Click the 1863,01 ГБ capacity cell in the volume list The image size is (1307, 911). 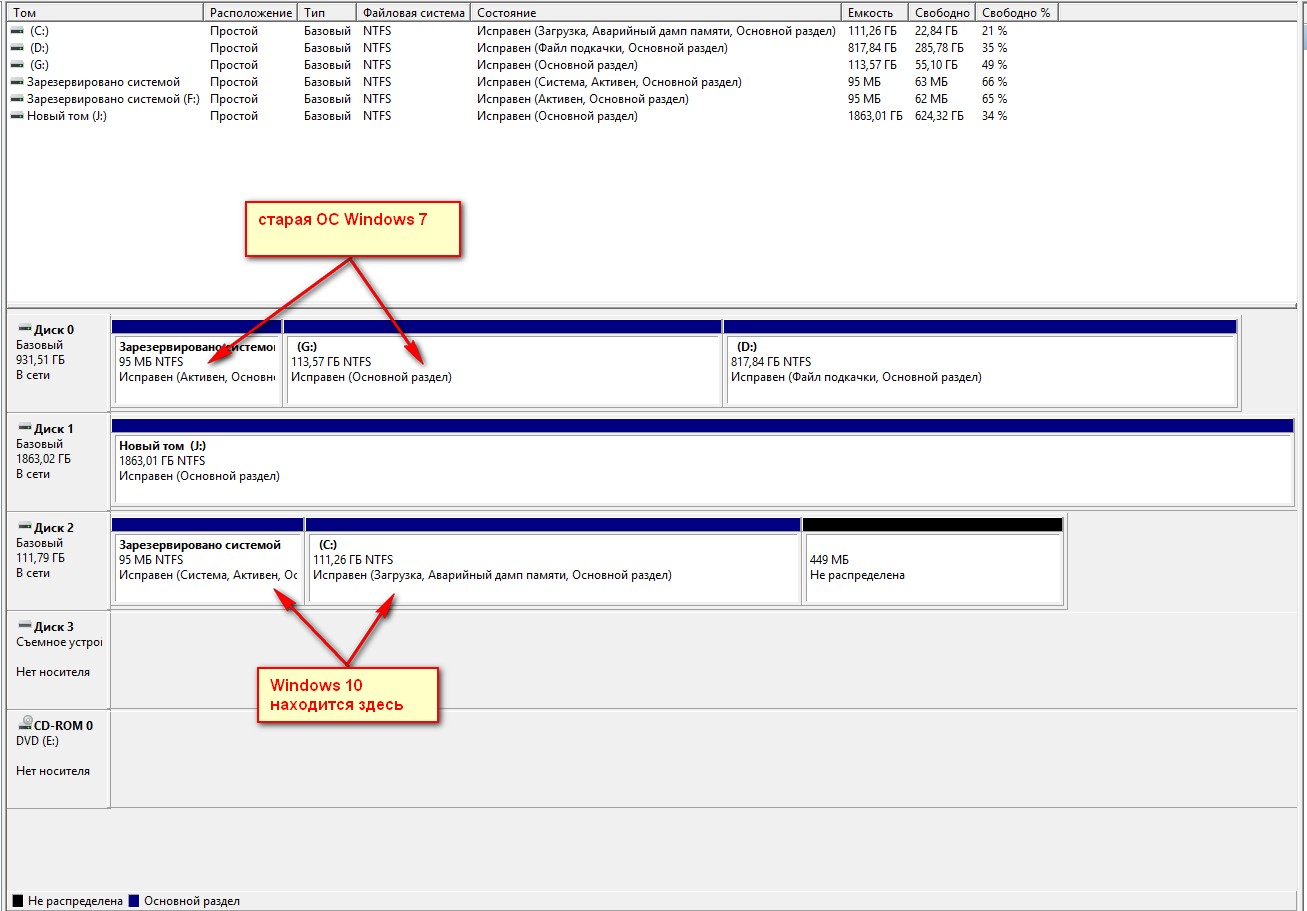pyautogui.click(x=875, y=116)
